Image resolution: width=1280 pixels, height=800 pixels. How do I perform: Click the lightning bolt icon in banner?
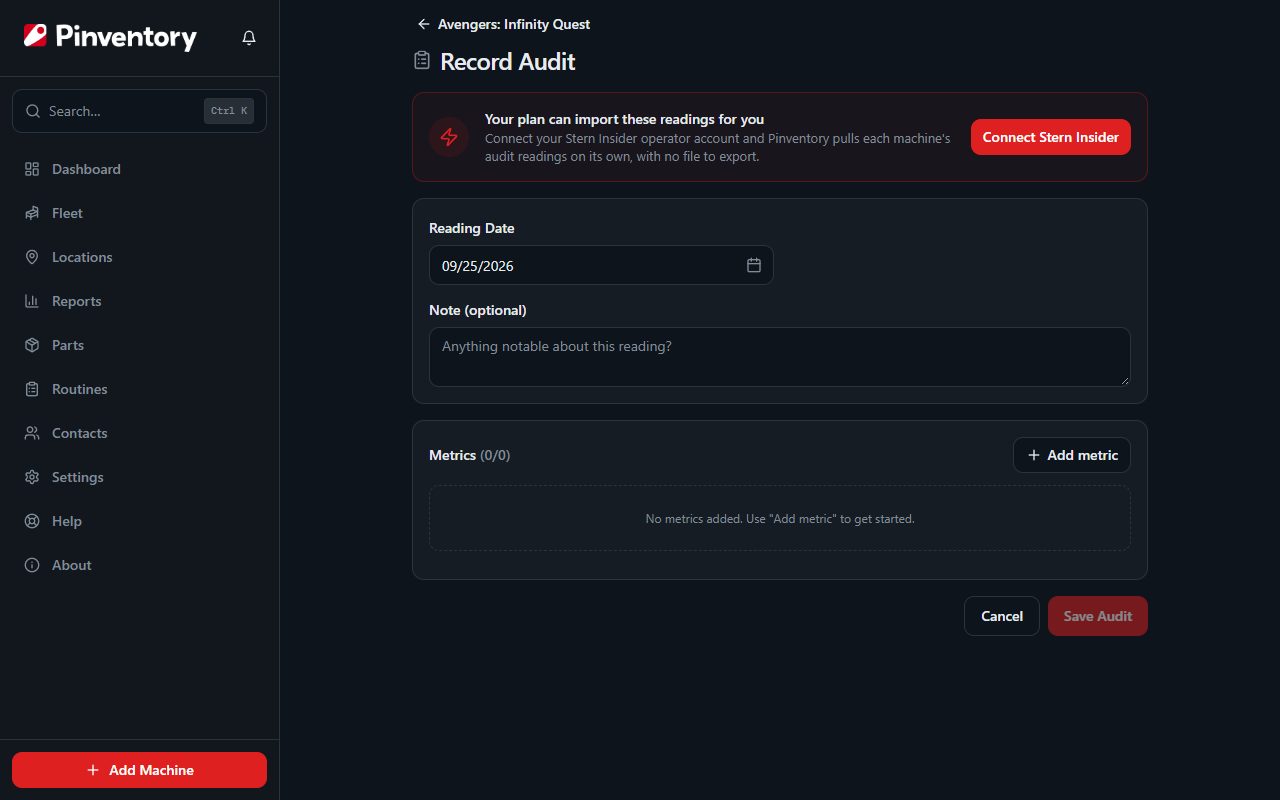click(x=449, y=137)
